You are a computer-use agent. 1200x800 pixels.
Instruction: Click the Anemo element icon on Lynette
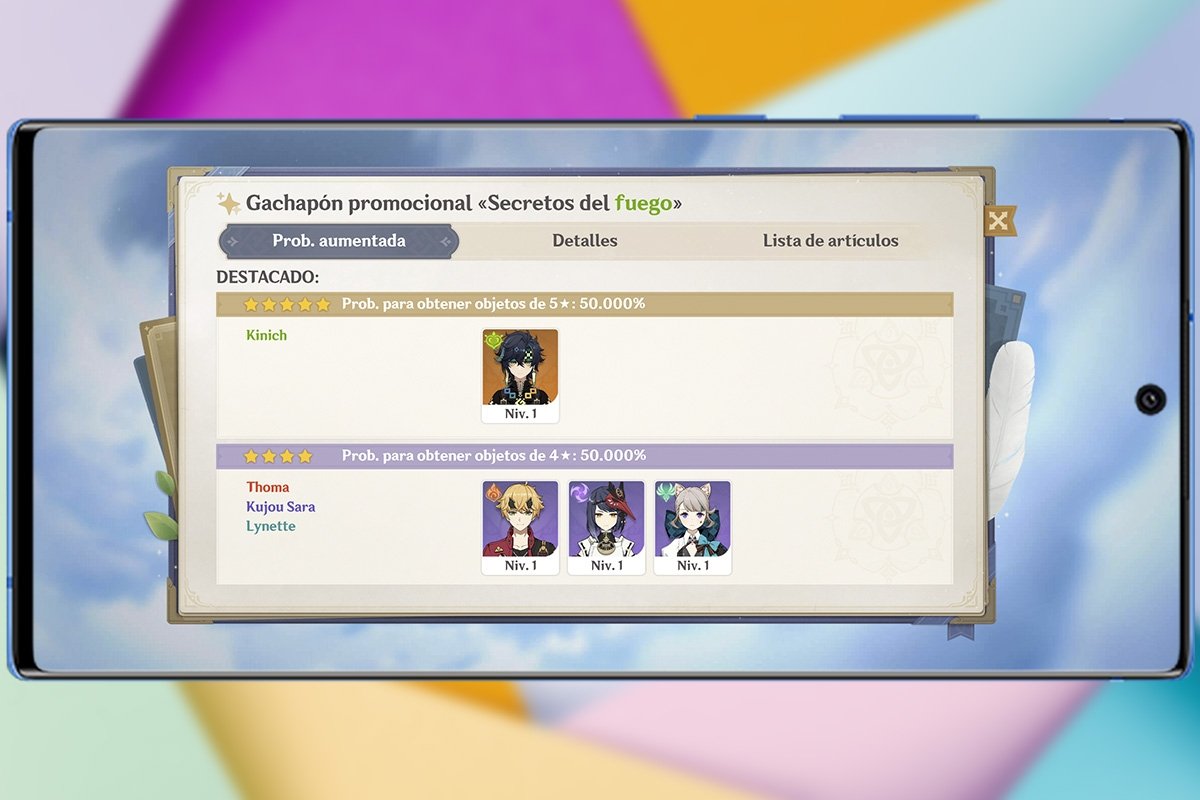(666, 492)
